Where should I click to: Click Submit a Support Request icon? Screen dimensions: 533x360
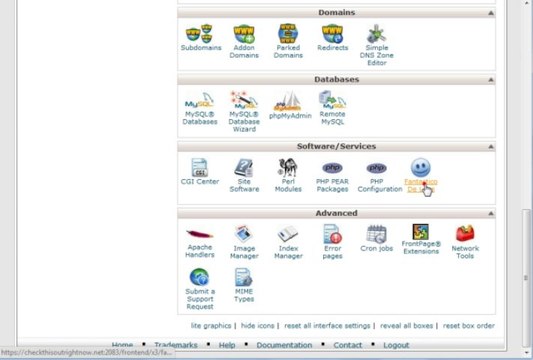199,277
